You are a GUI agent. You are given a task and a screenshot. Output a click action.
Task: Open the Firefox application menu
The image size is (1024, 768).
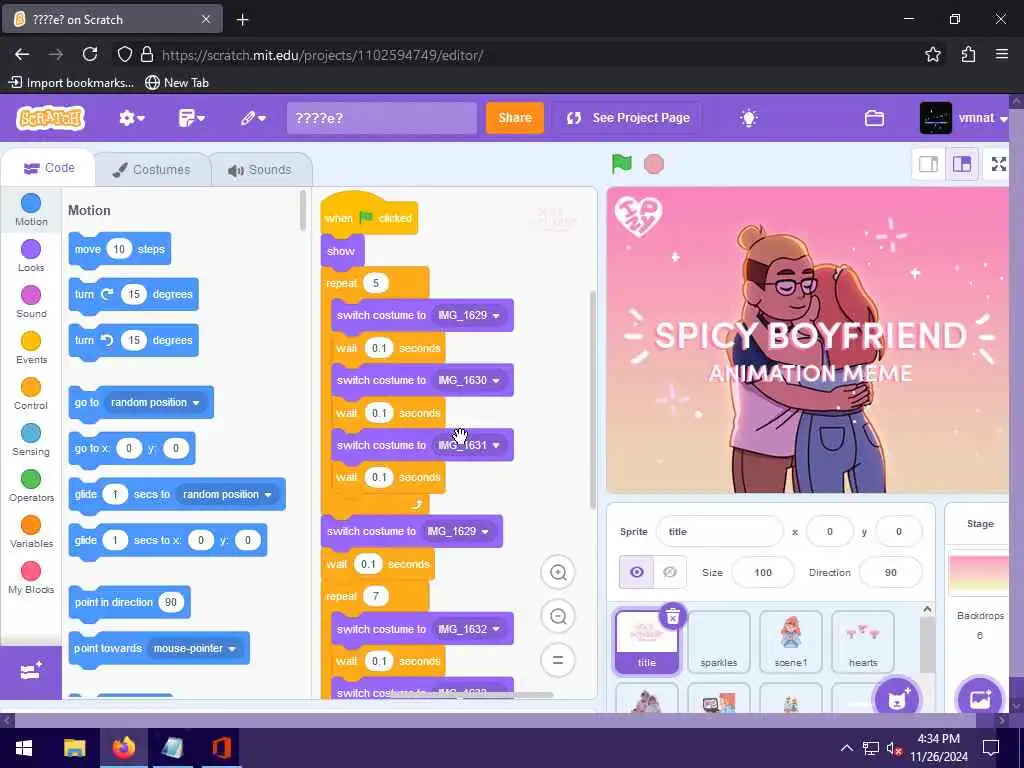[x=1002, y=54]
